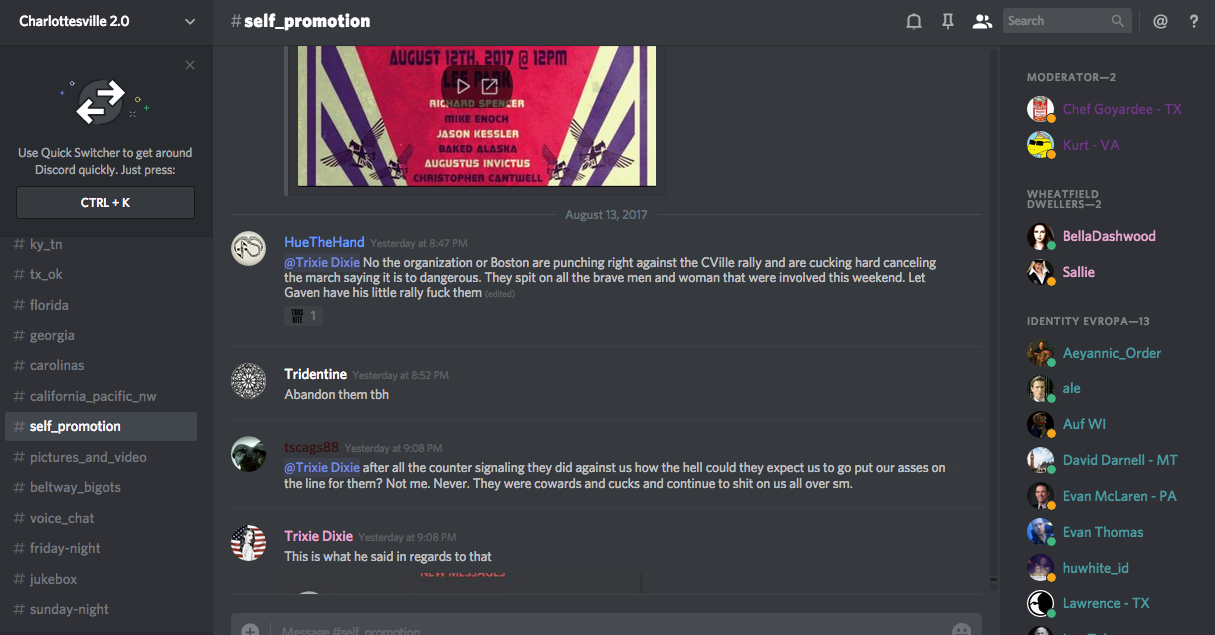Click the Search input field
Screen dimensions: 1215x635
tap(1066, 21)
